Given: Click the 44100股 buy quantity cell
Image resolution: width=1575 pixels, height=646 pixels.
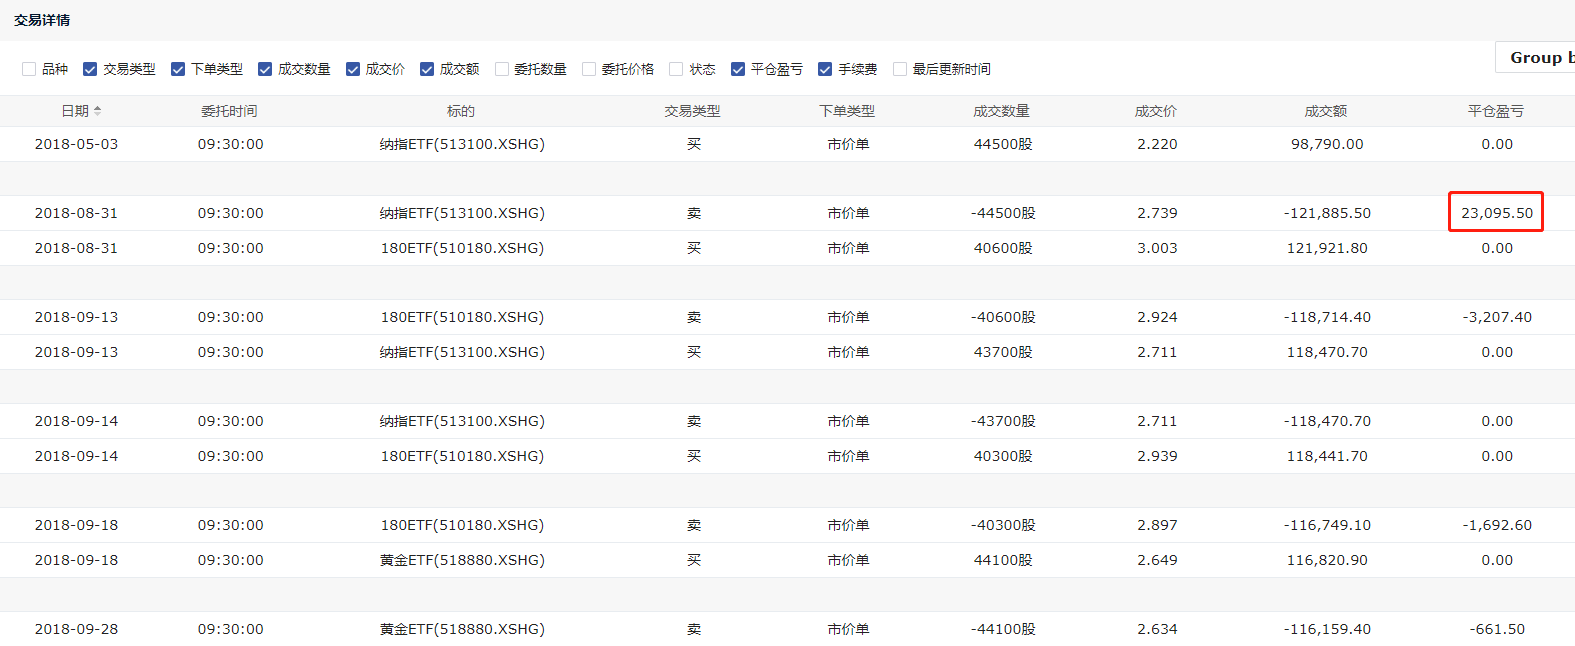Looking at the screenshot, I should tap(1003, 560).
